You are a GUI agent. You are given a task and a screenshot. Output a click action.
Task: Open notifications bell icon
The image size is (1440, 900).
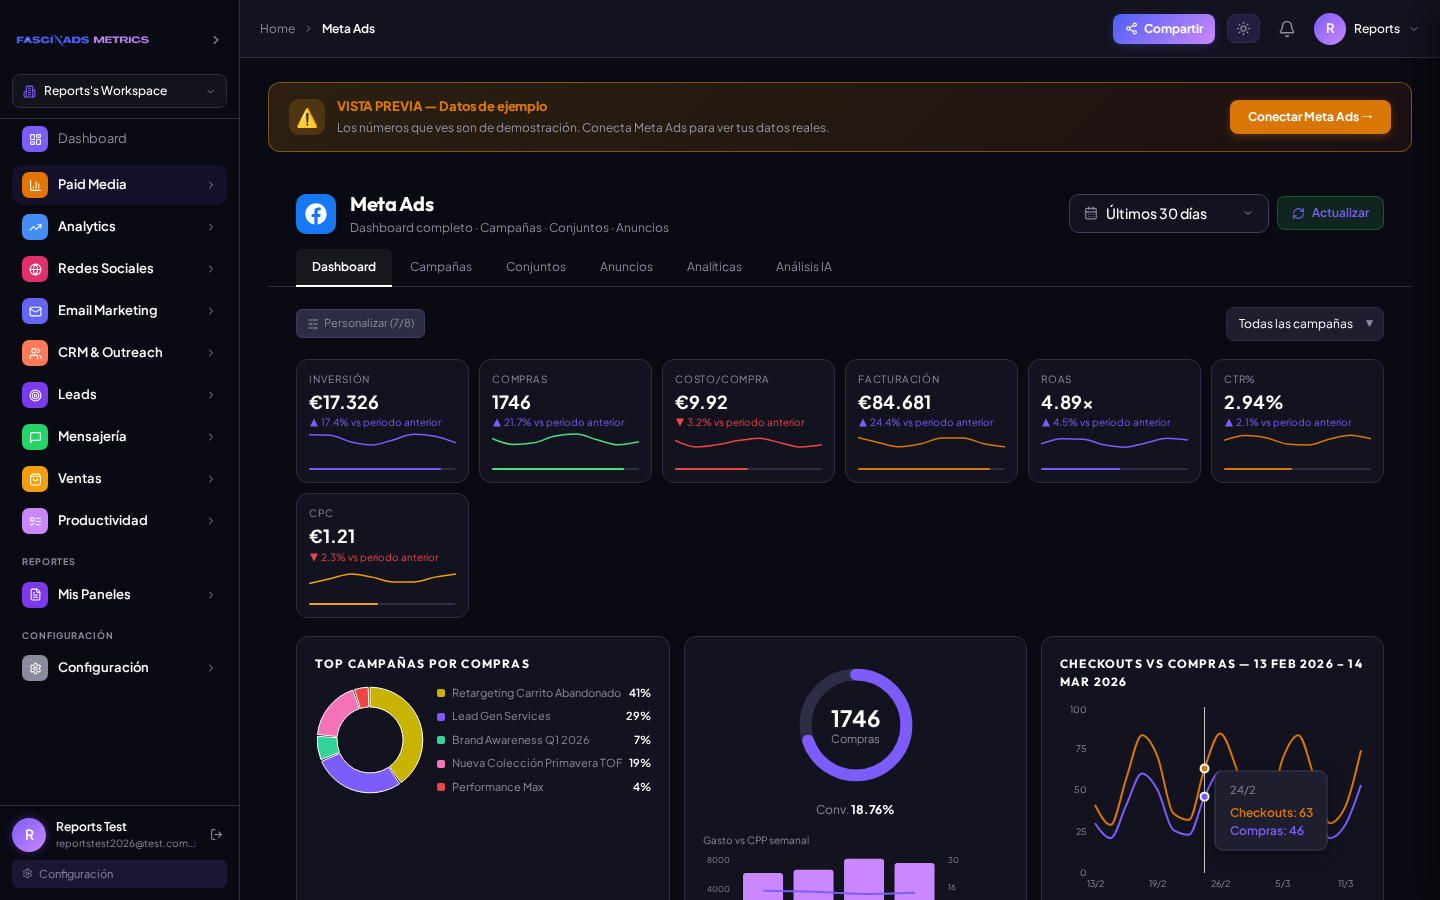coord(1287,29)
